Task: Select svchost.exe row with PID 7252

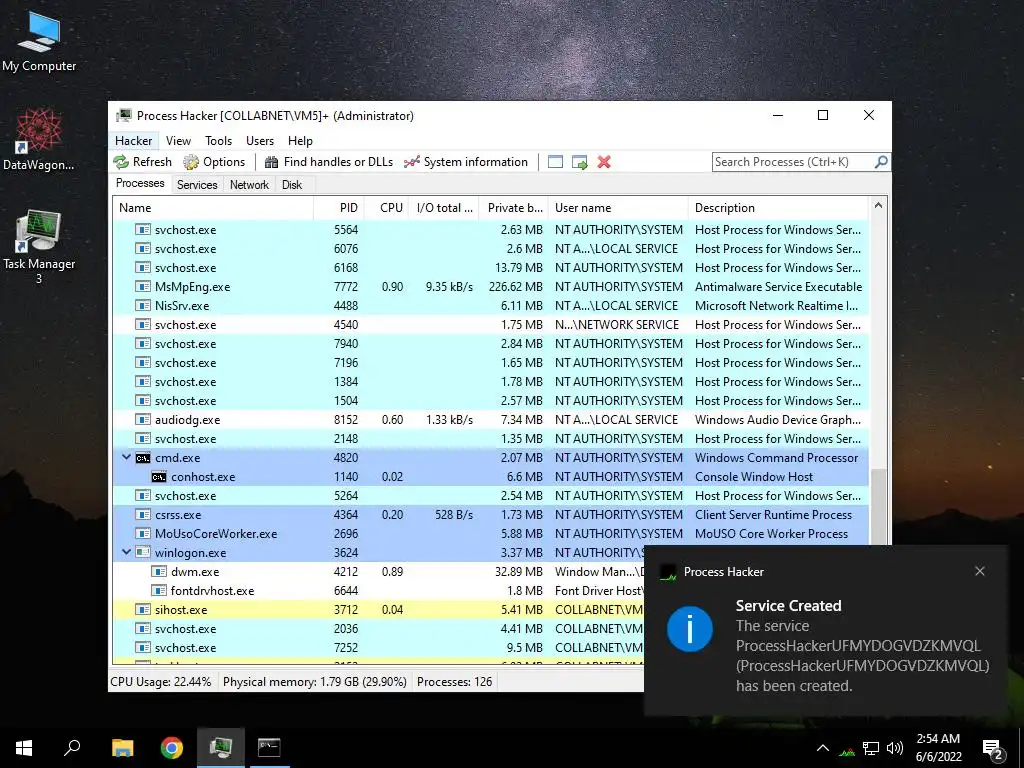Action: (x=378, y=648)
